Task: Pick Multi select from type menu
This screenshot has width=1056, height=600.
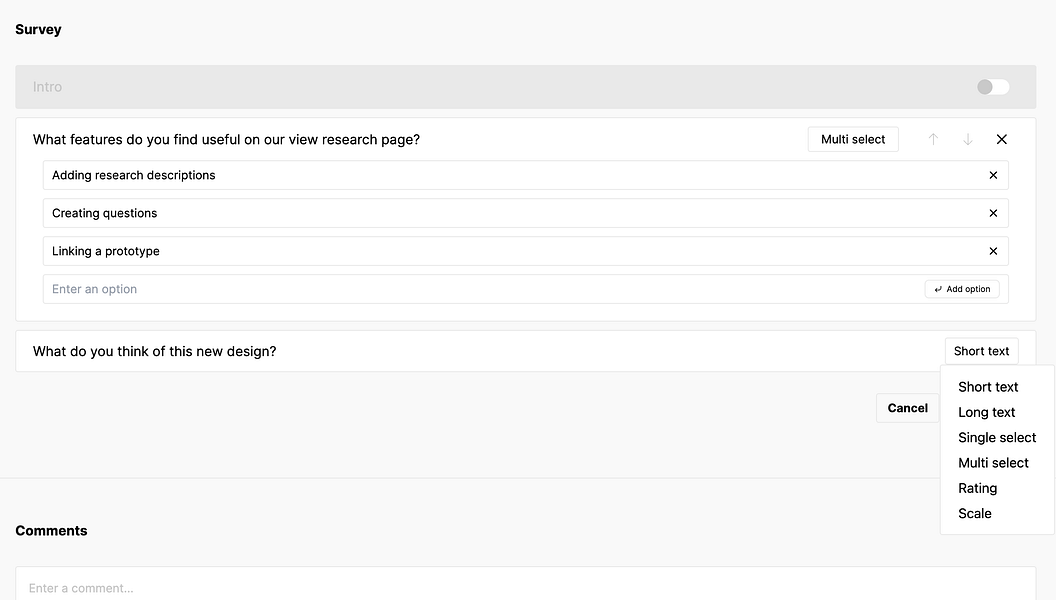Action: [993, 463]
